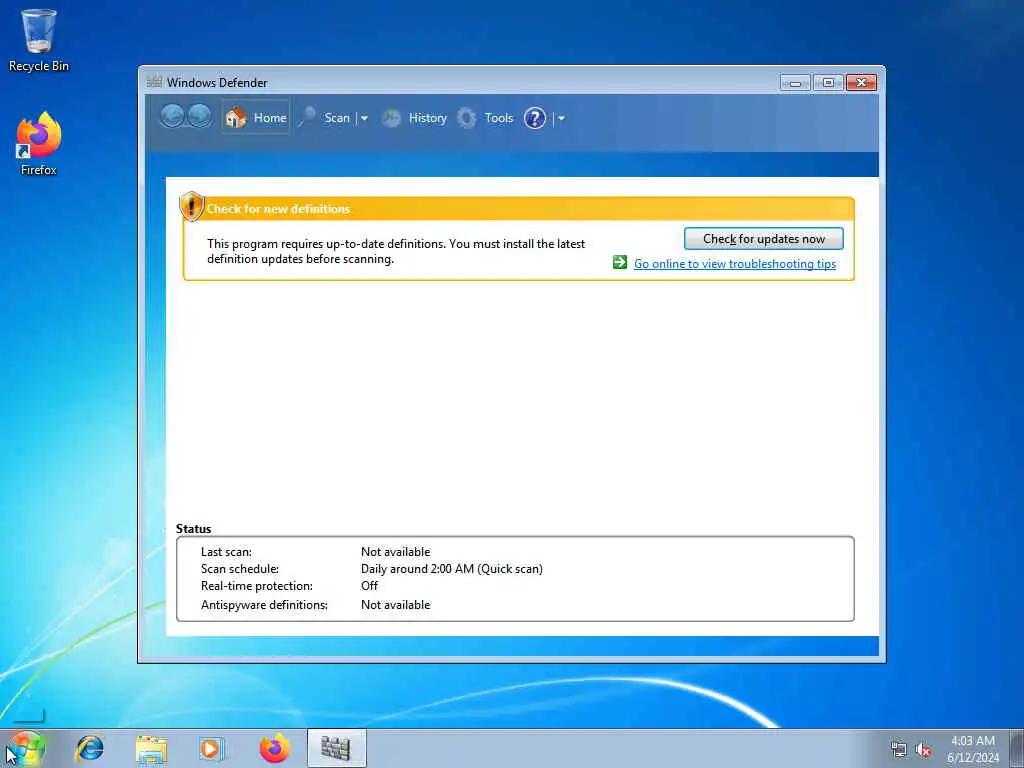Start a scan via Scan label
The width and height of the screenshot is (1024, 768).
(337, 118)
